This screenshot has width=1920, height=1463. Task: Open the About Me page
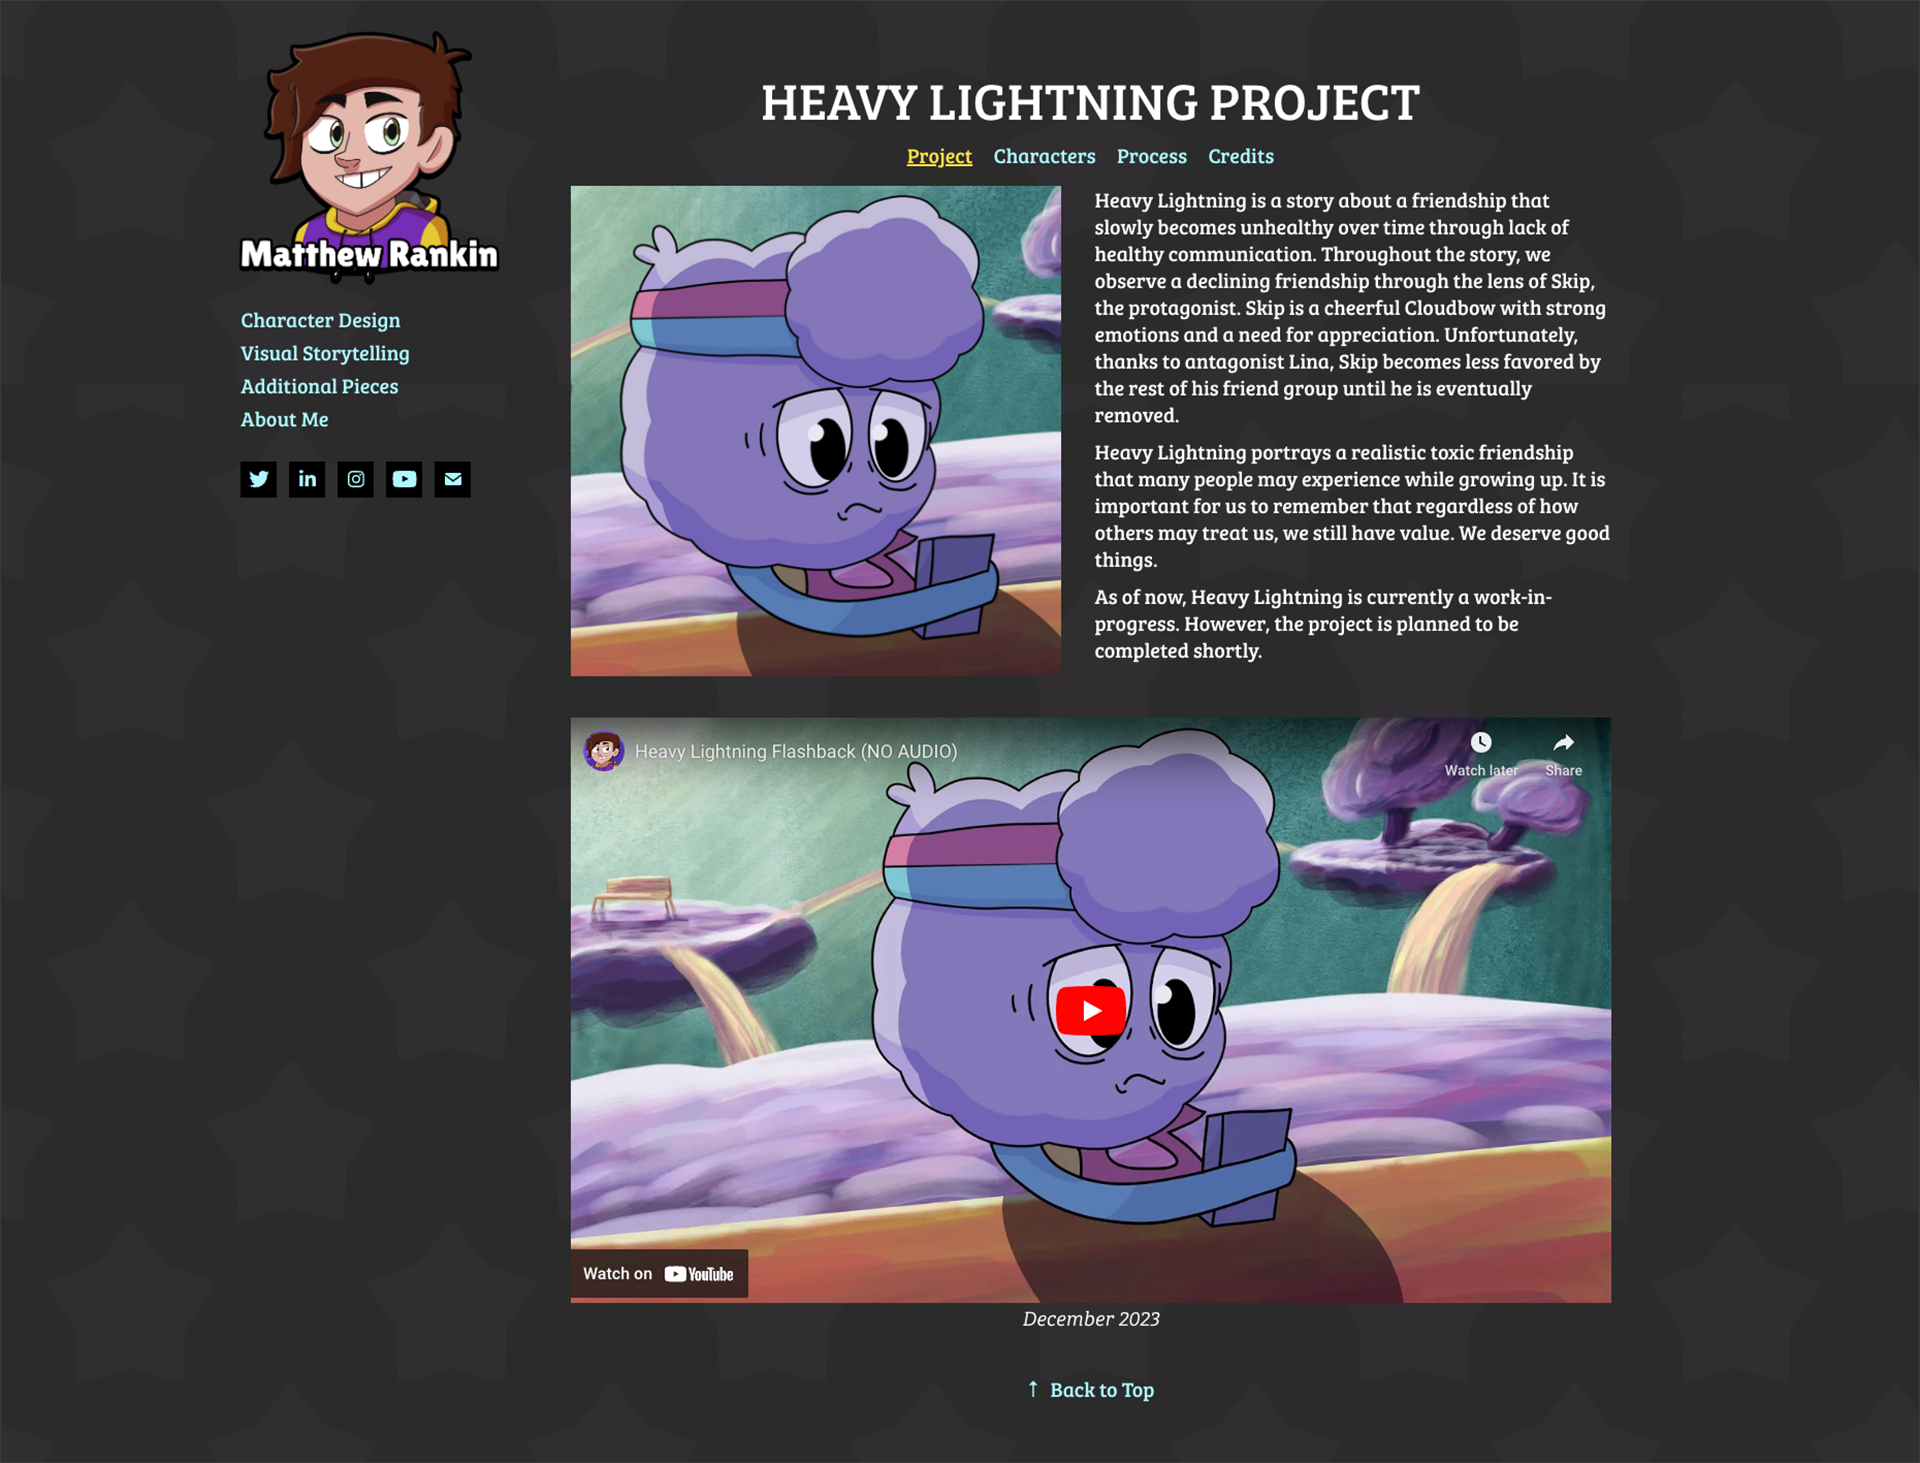pyautogui.click(x=284, y=420)
